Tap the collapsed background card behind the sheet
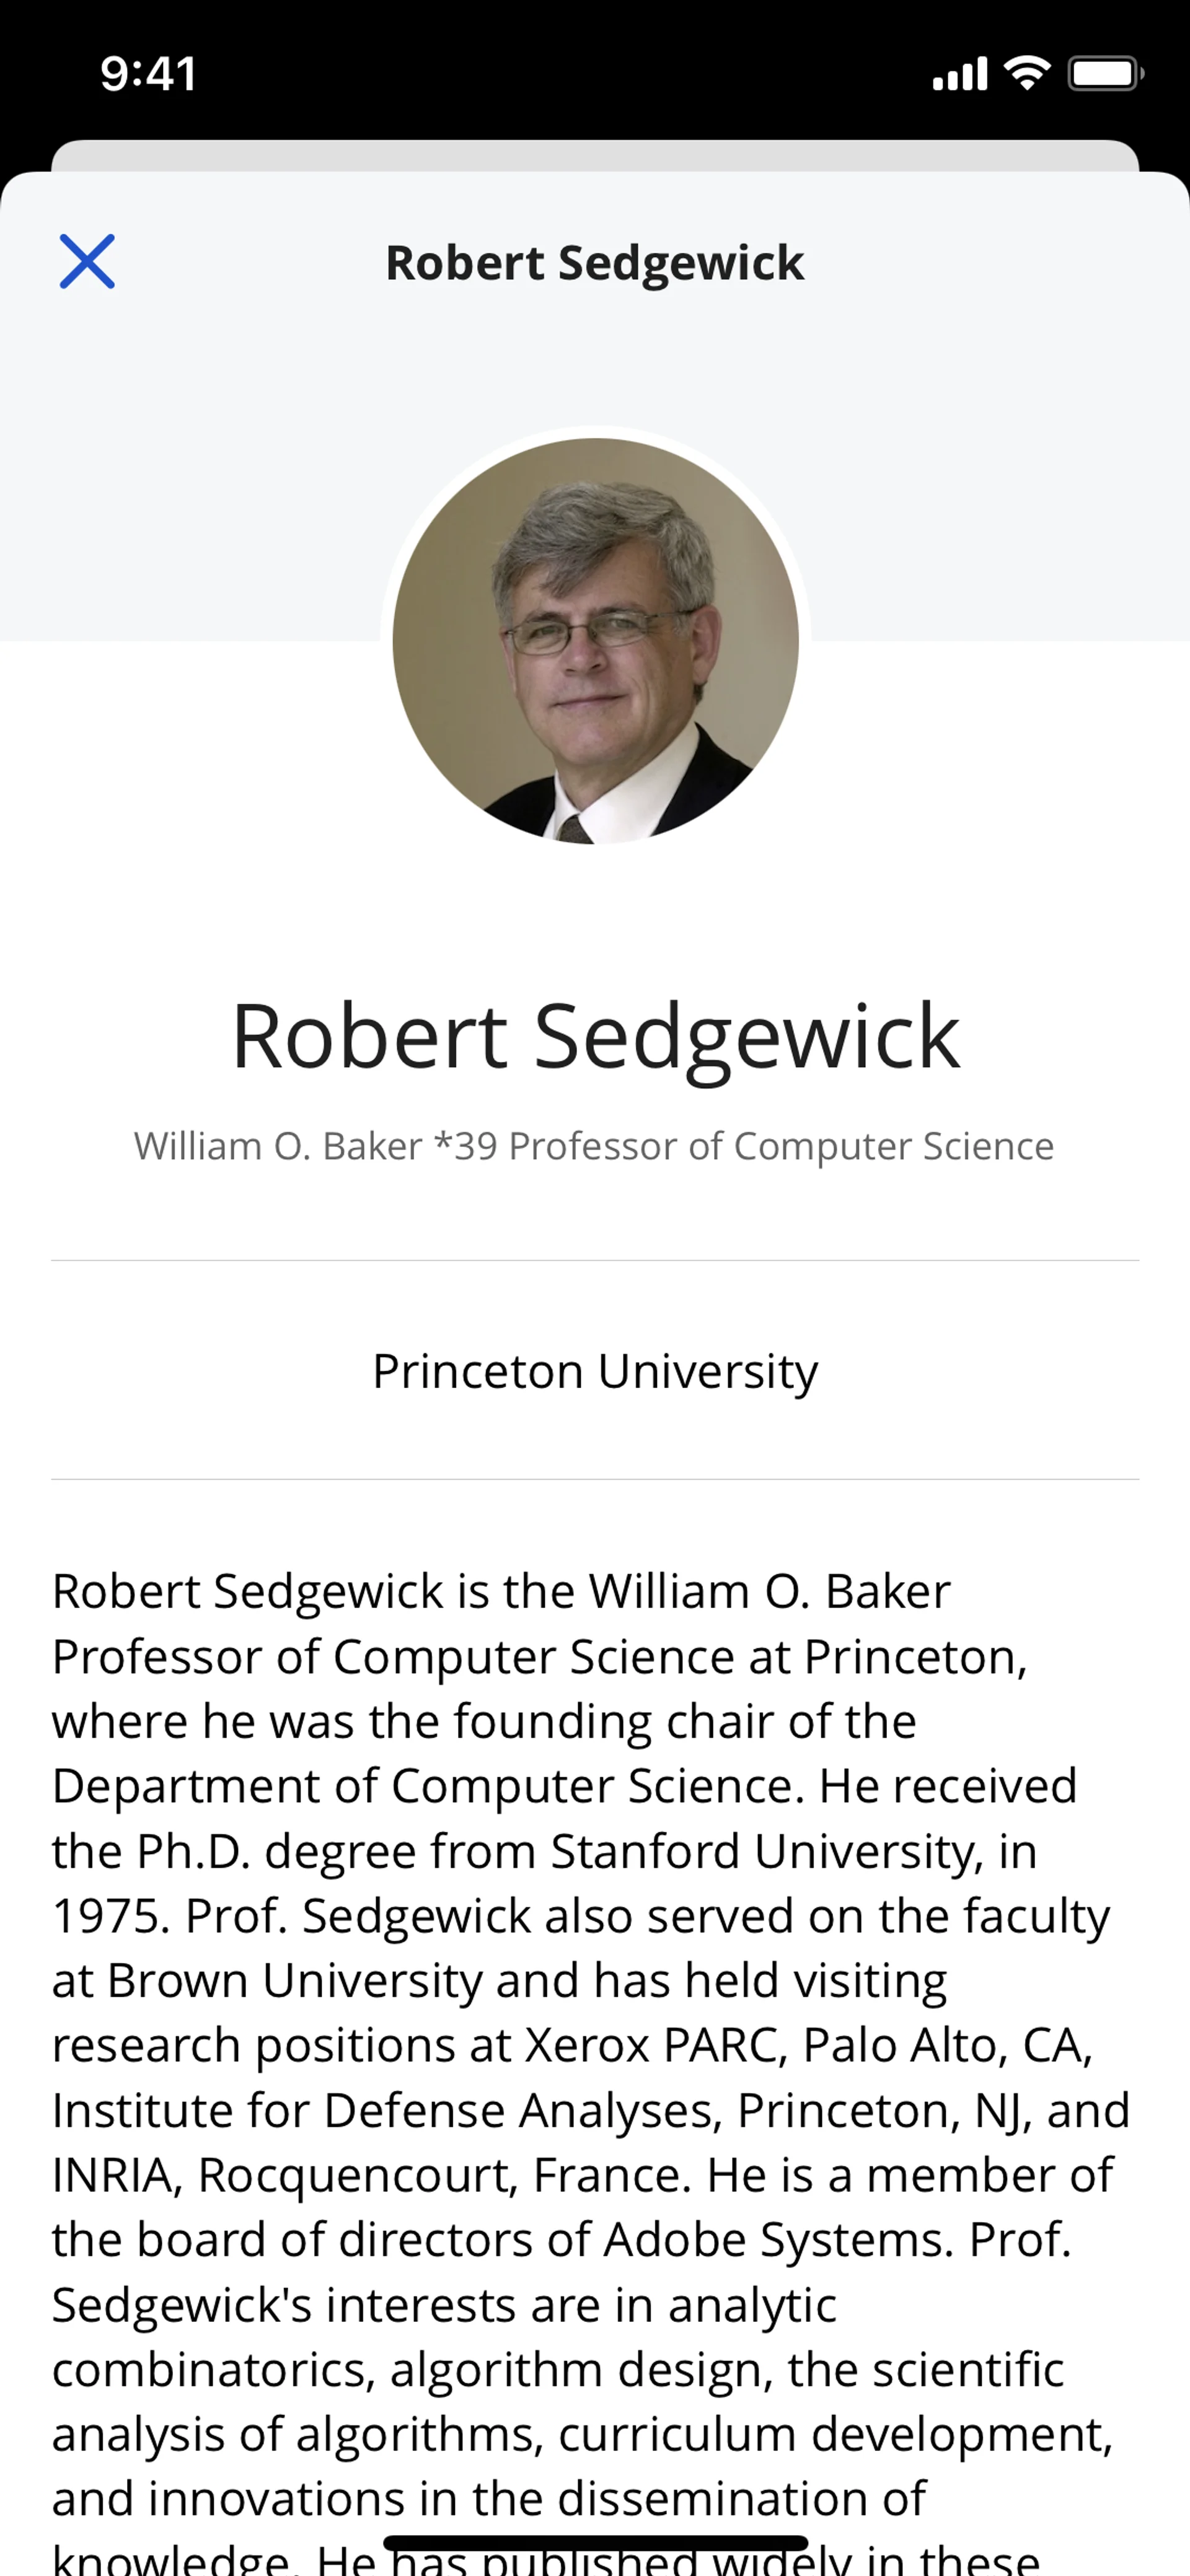Viewport: 1190px width, 2576px height. pyautogui.click(x=595, y=155)
